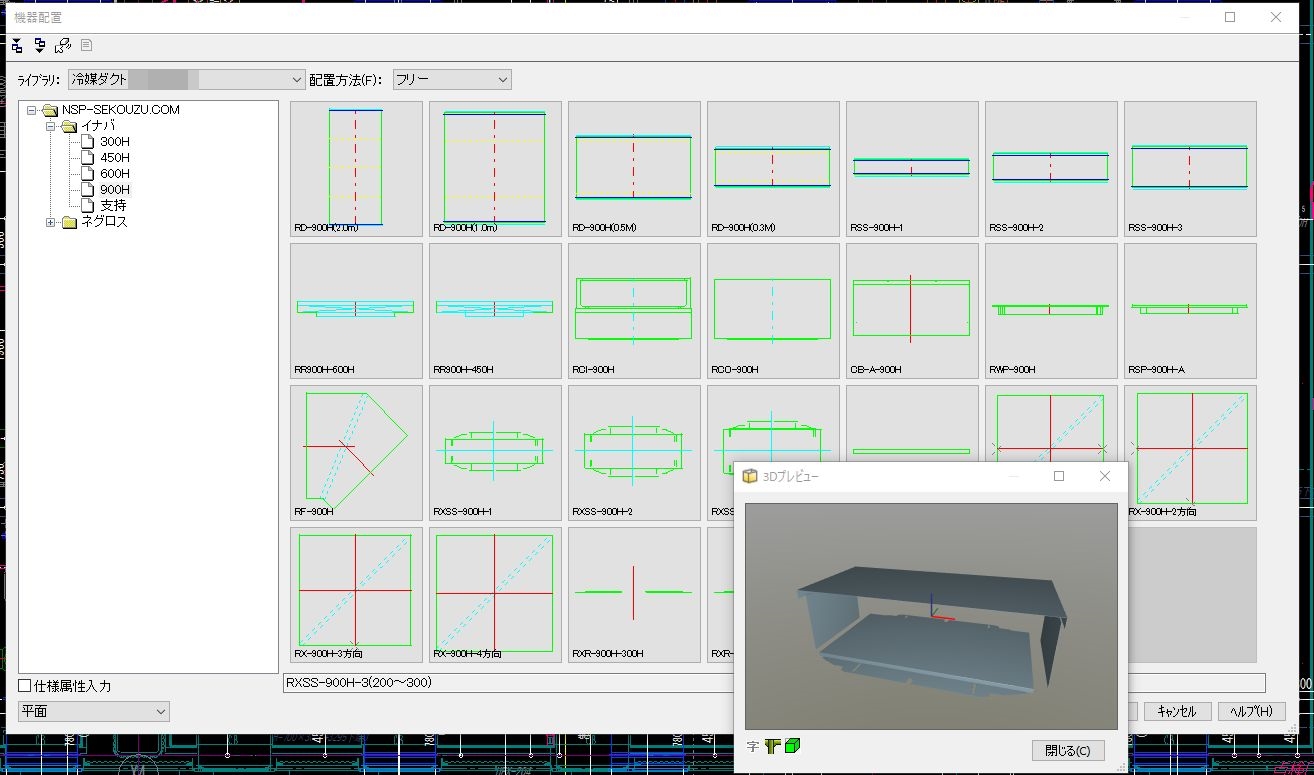Select the RD-900H(2.0m) duct thumbnail

(356, 168)
